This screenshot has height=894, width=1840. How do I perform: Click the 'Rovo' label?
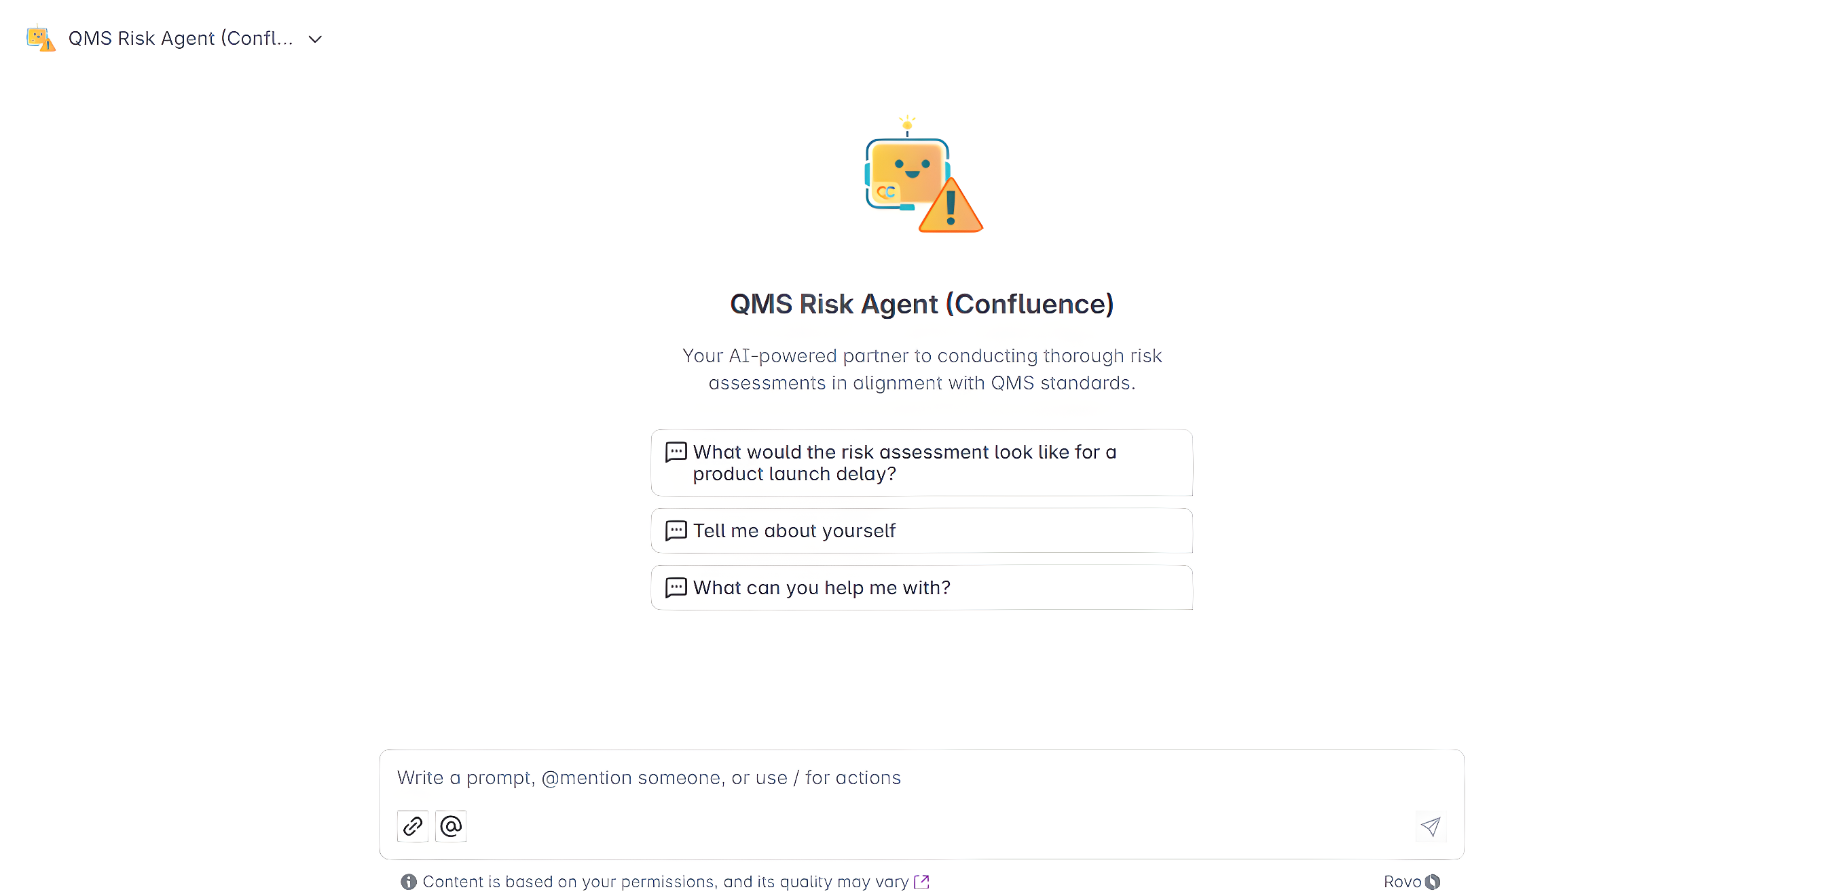(1402, 882)
